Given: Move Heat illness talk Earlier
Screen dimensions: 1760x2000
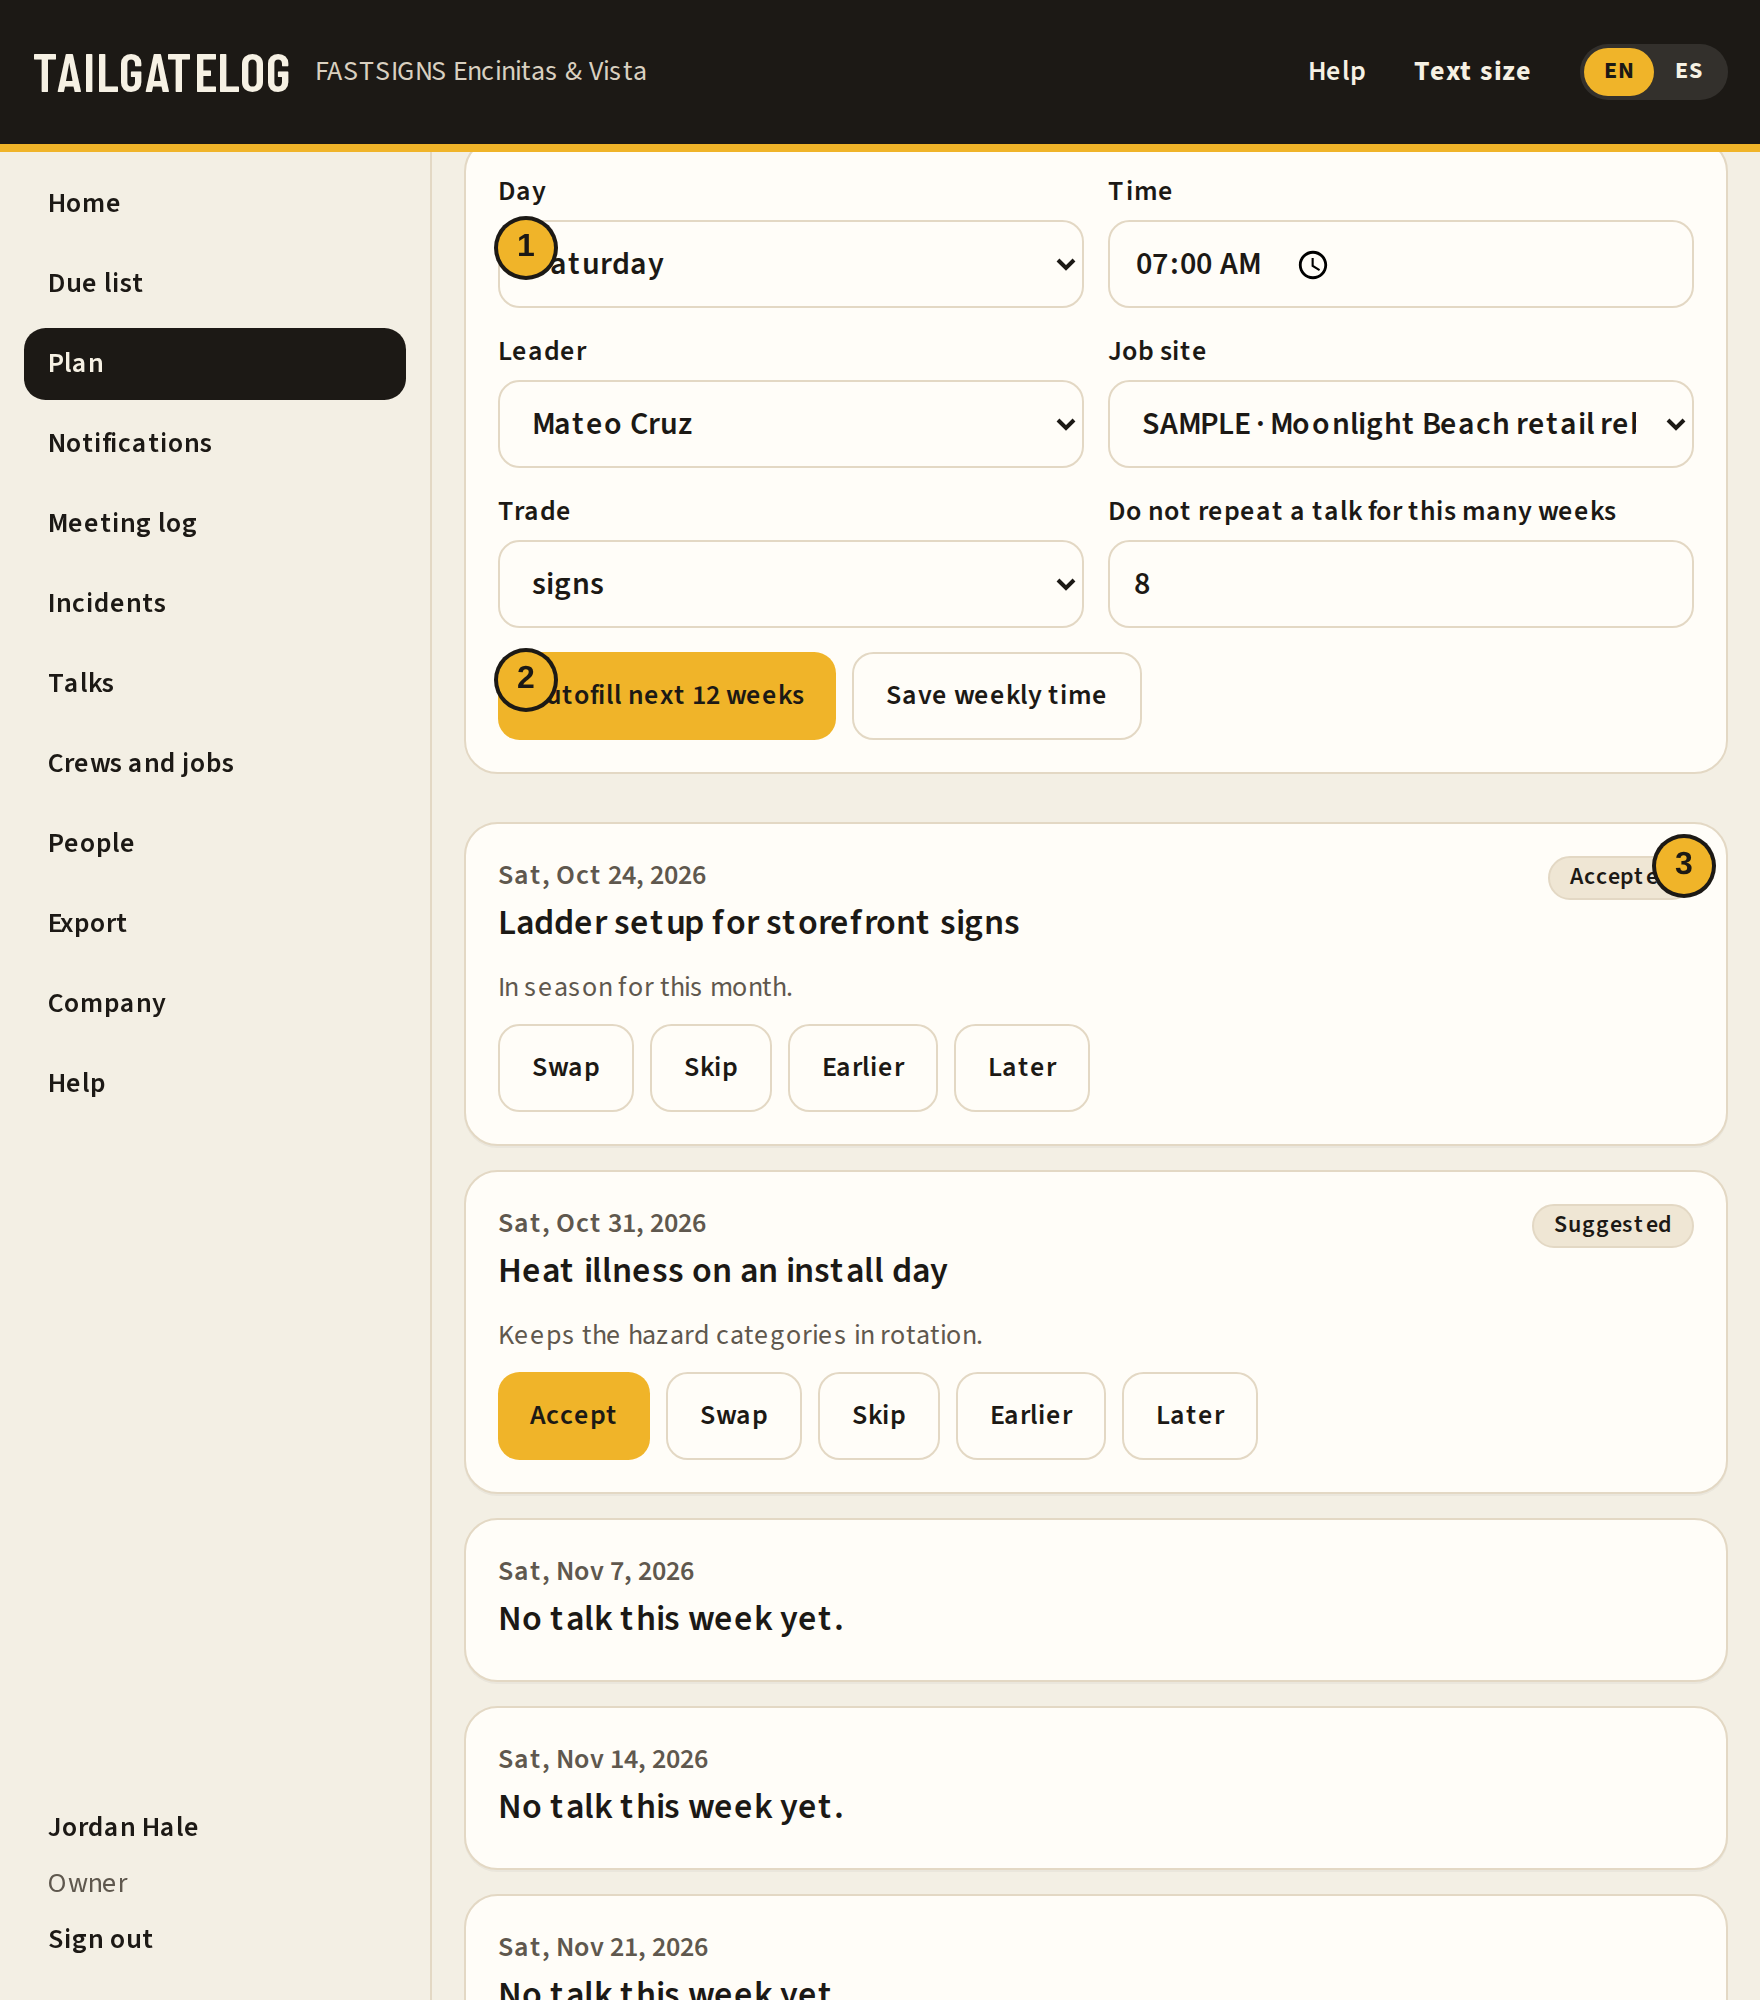Looking at the screenshot, I should click(1031, 1416).
